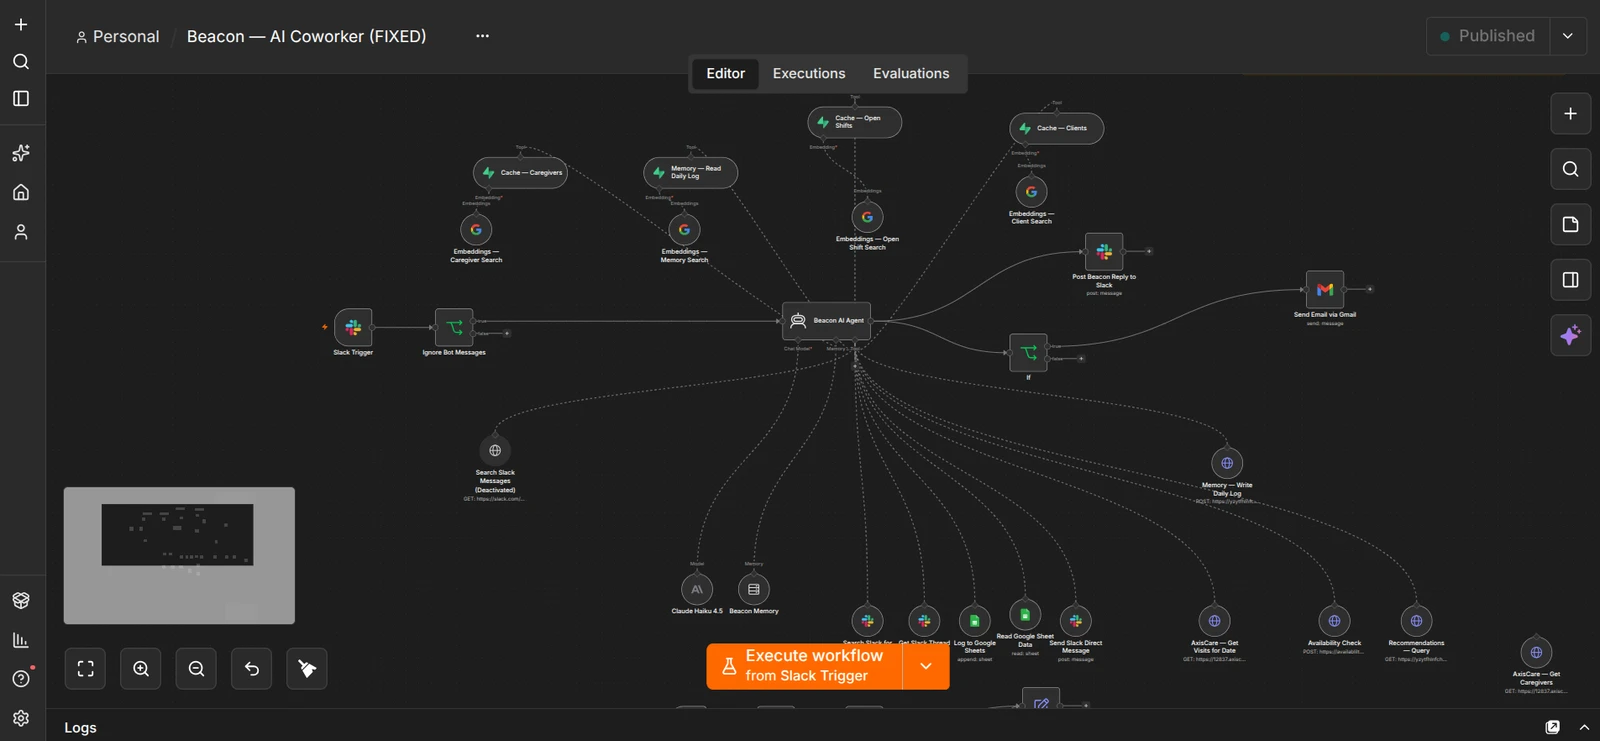
Task: Zoom out of the canvas
Action: tap(196, 669)
